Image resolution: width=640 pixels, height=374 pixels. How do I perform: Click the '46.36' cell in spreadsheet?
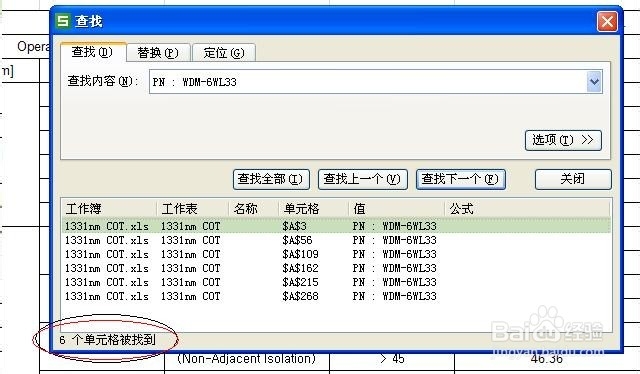[547, 359]
